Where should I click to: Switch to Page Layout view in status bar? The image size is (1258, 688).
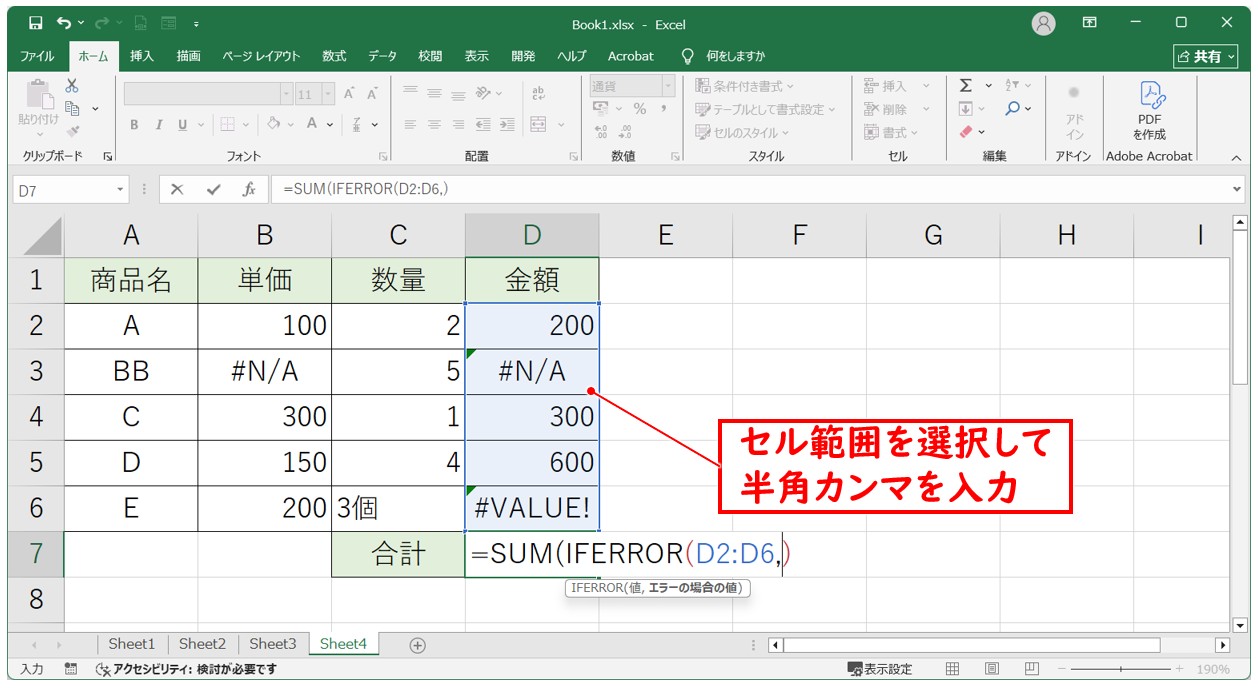point(991,669)
